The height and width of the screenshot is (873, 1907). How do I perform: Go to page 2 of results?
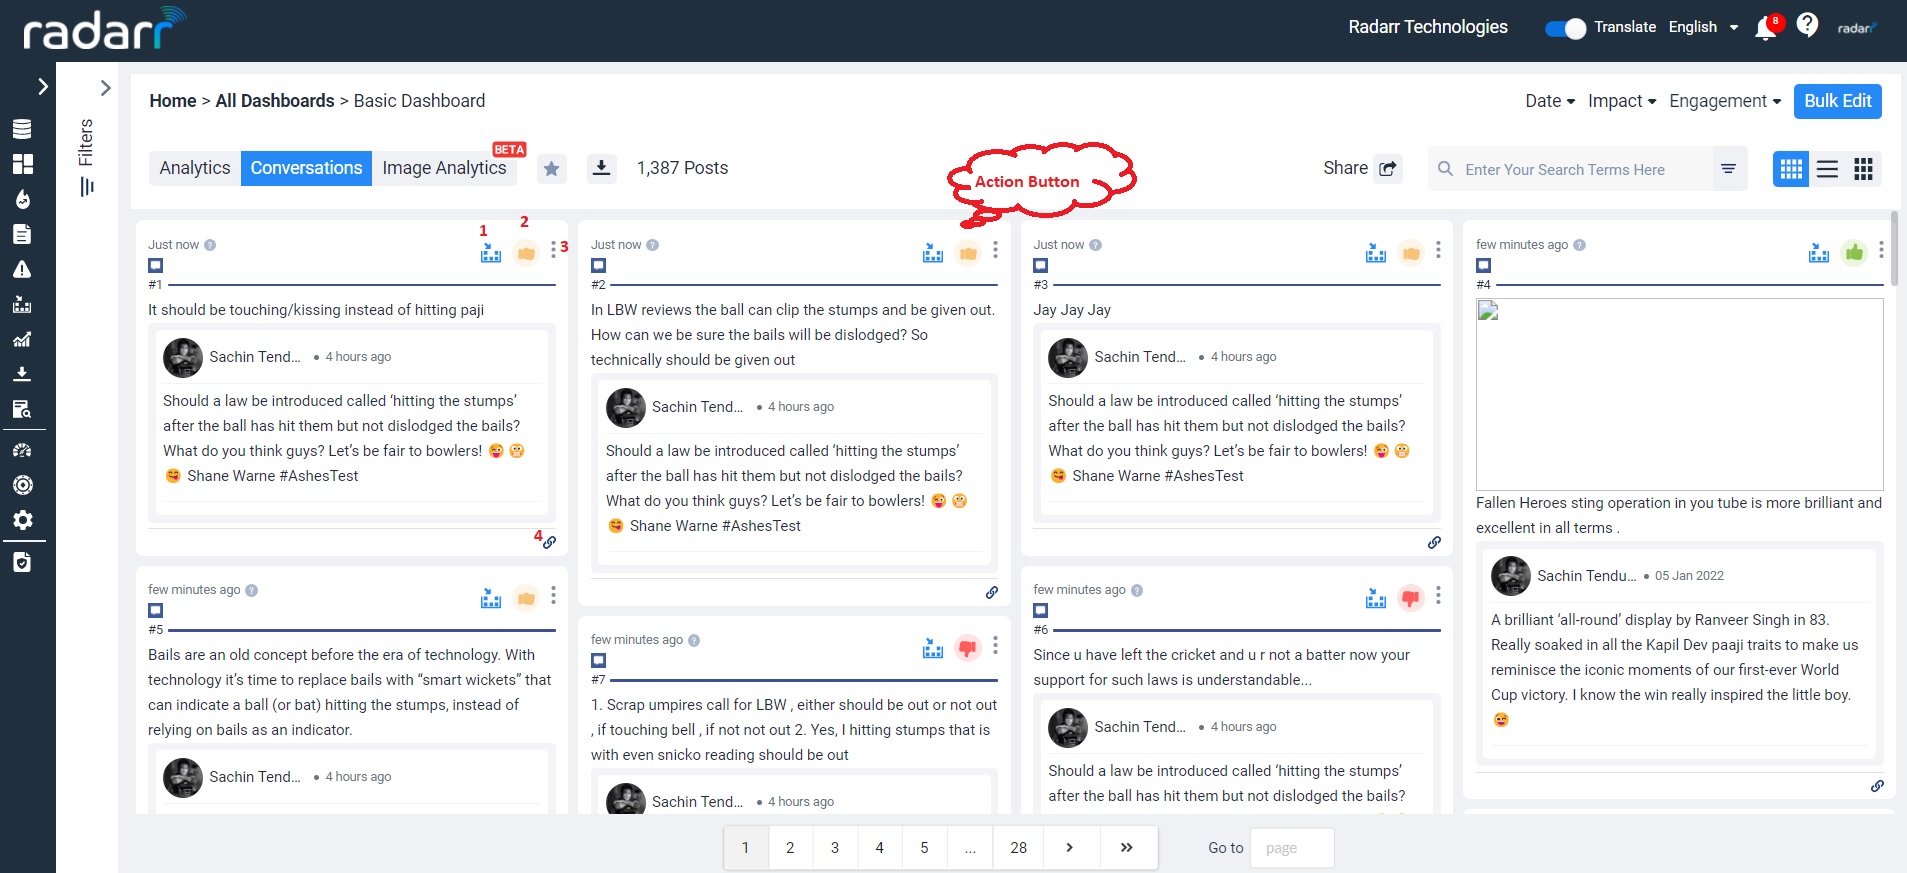790,848
